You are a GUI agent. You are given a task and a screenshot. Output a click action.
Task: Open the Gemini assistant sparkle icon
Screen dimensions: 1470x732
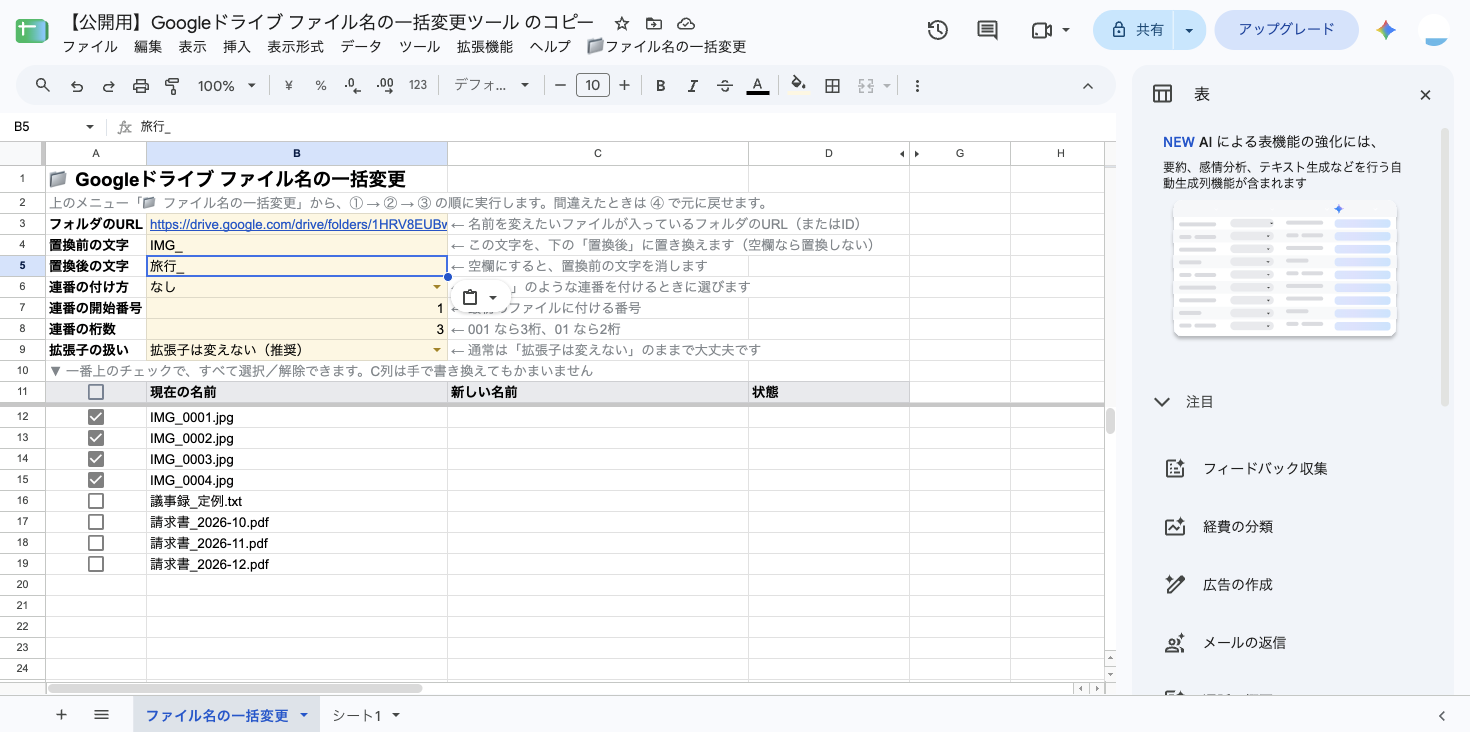point(1386,30)
